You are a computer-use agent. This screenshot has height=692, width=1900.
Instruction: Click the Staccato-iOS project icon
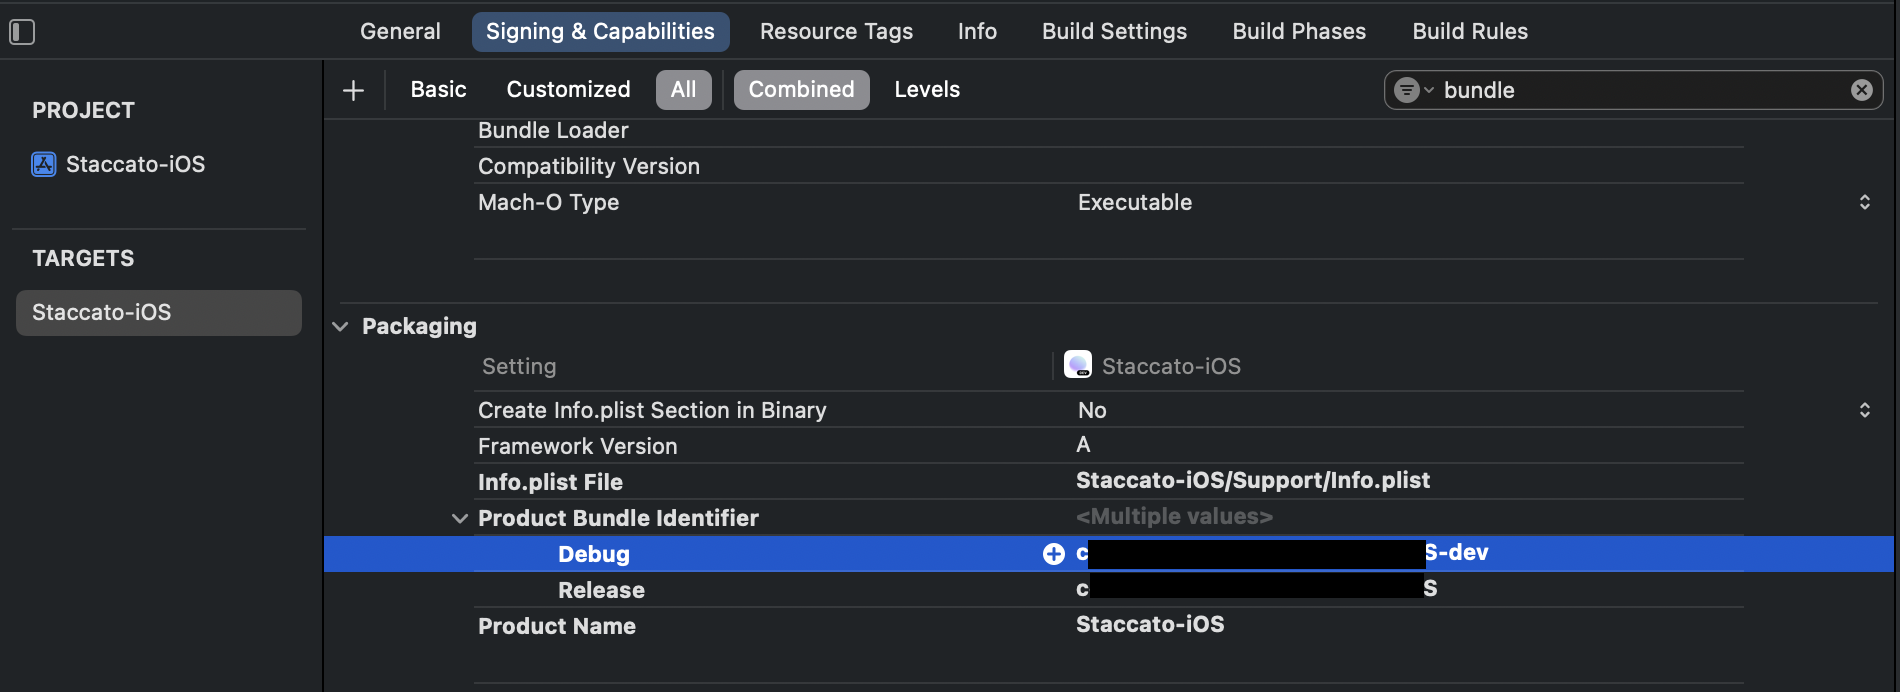pyautogui.click(x=44, y=164)
